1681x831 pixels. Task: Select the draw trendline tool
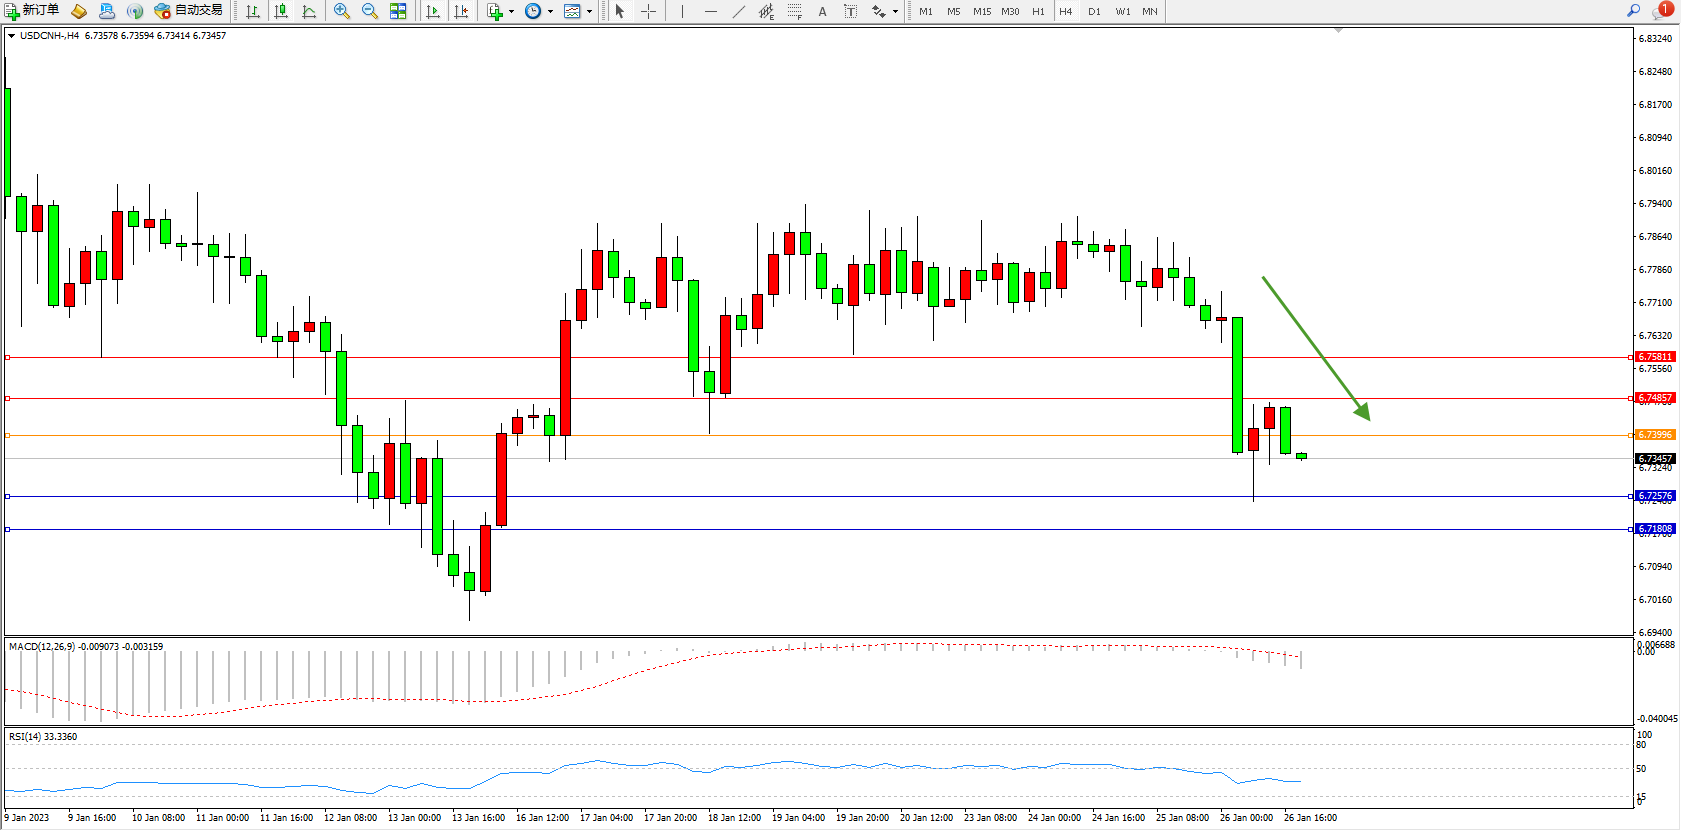pos(738,11)
